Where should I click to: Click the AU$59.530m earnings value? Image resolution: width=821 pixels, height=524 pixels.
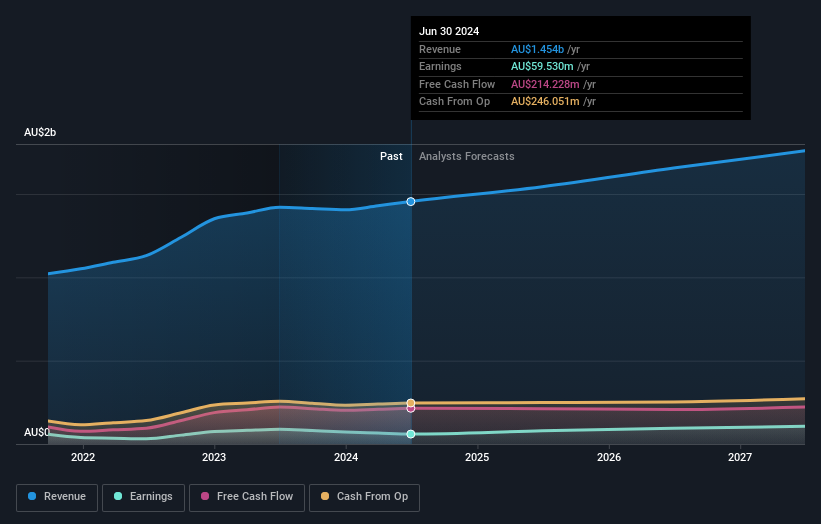coord(542,66)
